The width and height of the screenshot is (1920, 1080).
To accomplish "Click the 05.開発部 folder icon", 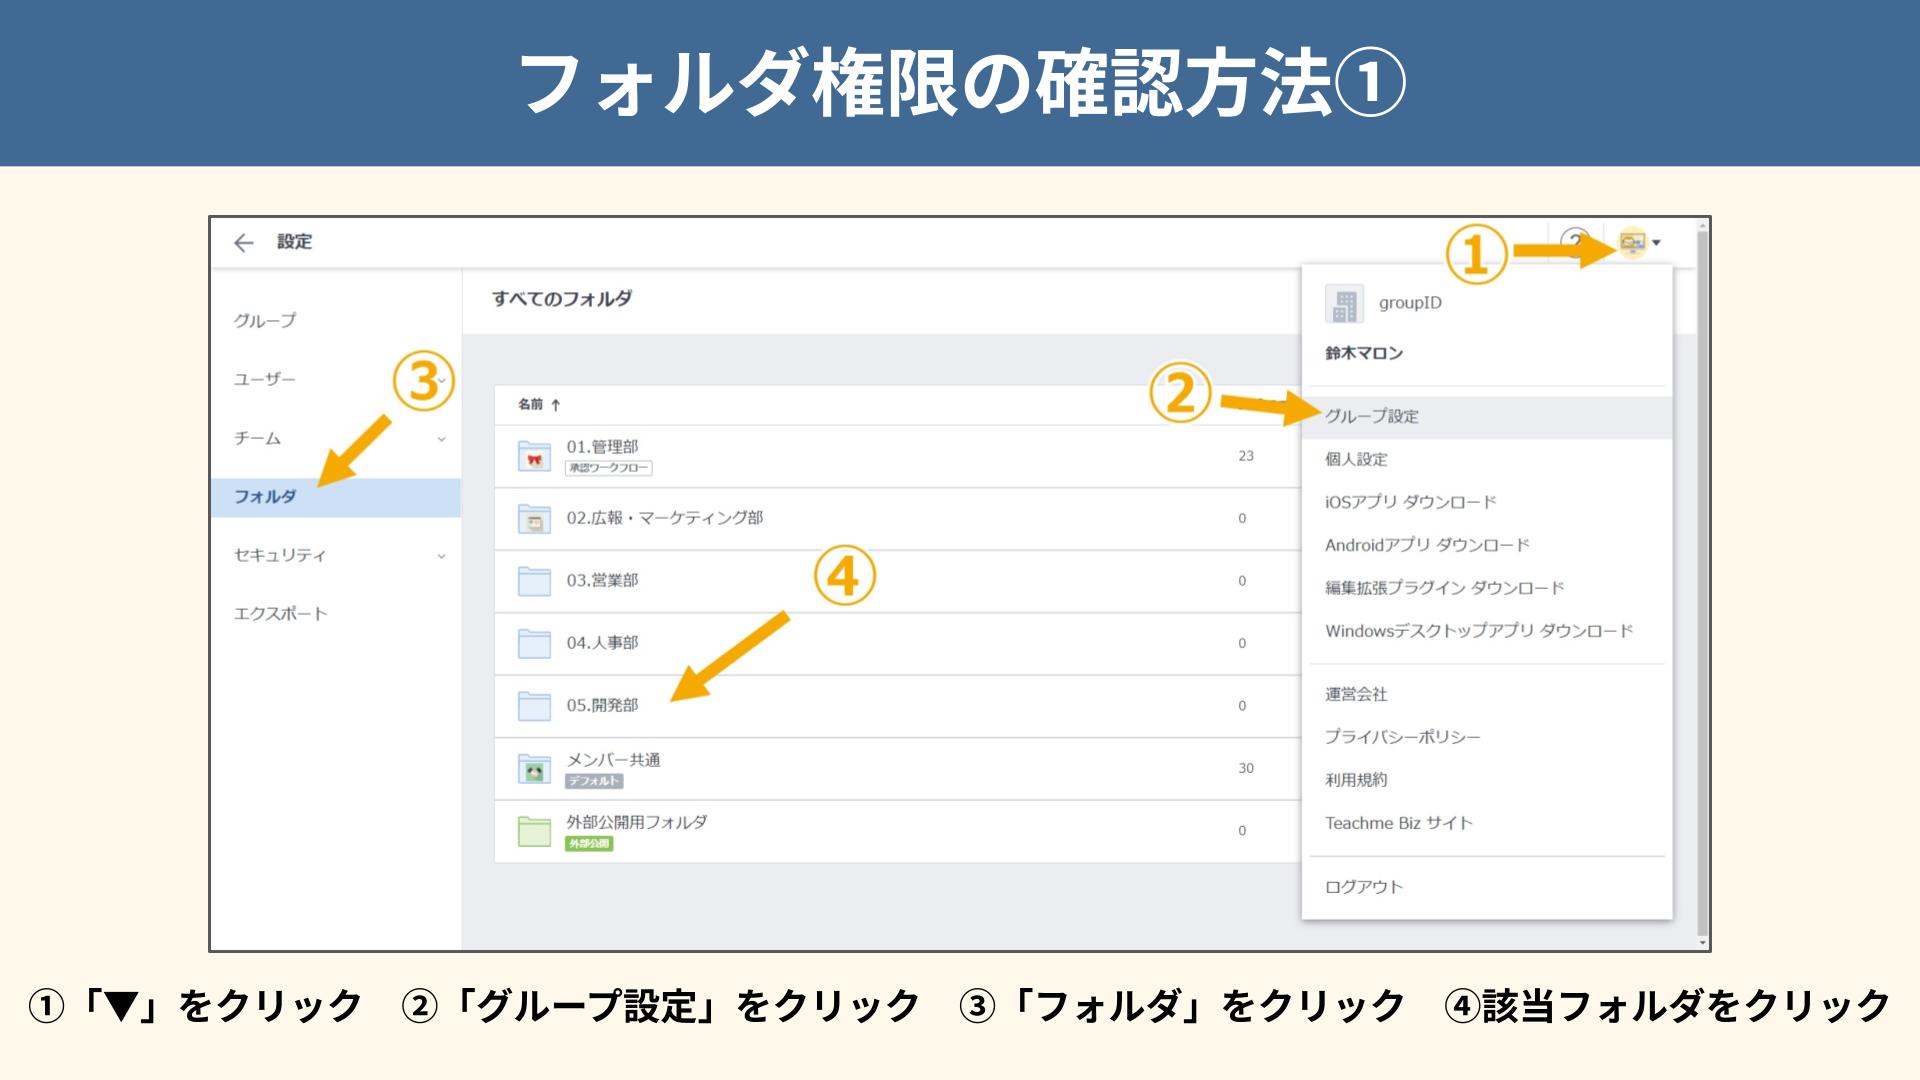I will [534, 706].
